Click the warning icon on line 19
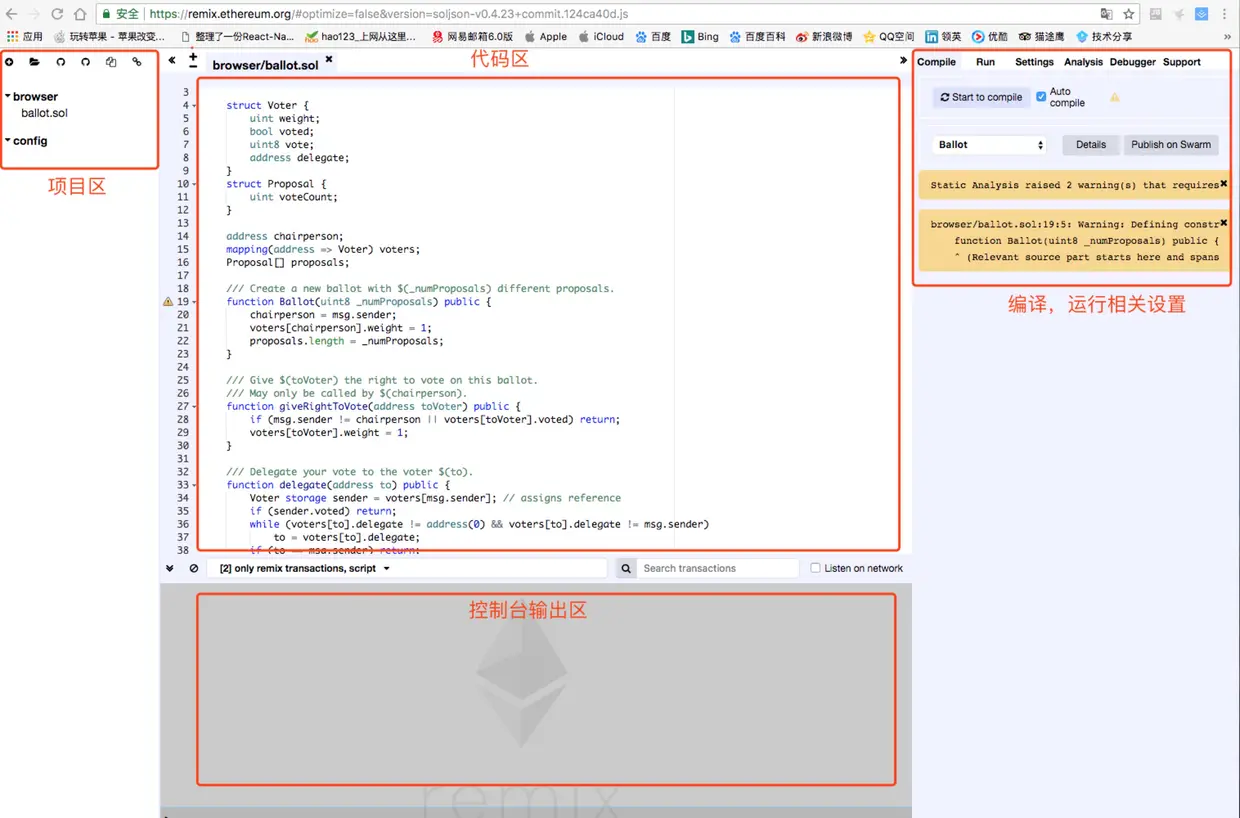The width and height of the screenshot is (1240, 818). pyautogui.click(x=168, y=301)
